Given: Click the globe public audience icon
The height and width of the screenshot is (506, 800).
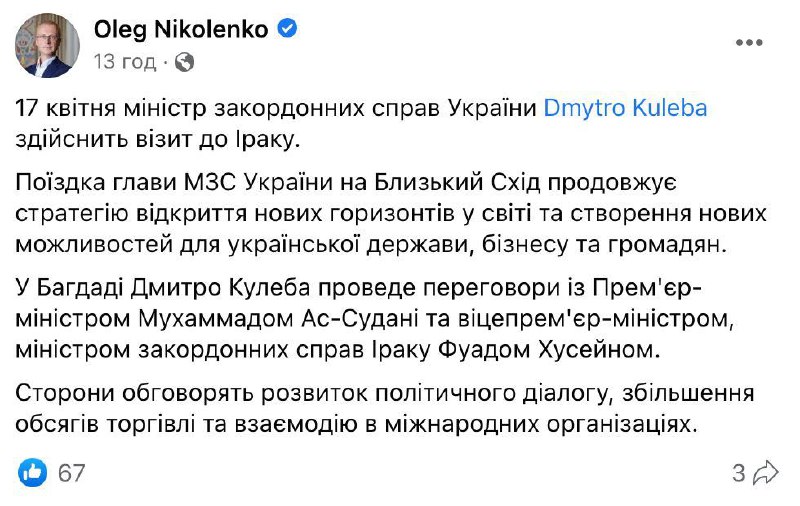Looking at the screenshot, I should point(184,62).
